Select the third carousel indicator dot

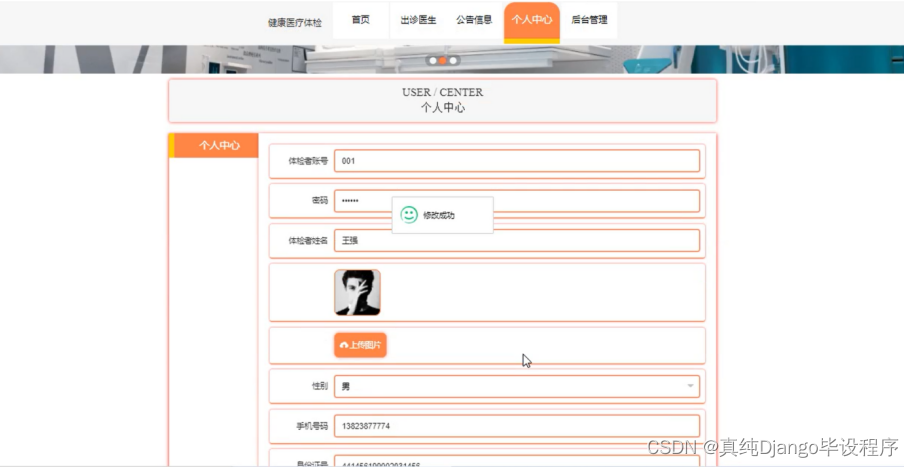pyautogui.click(x=453, y=61)
